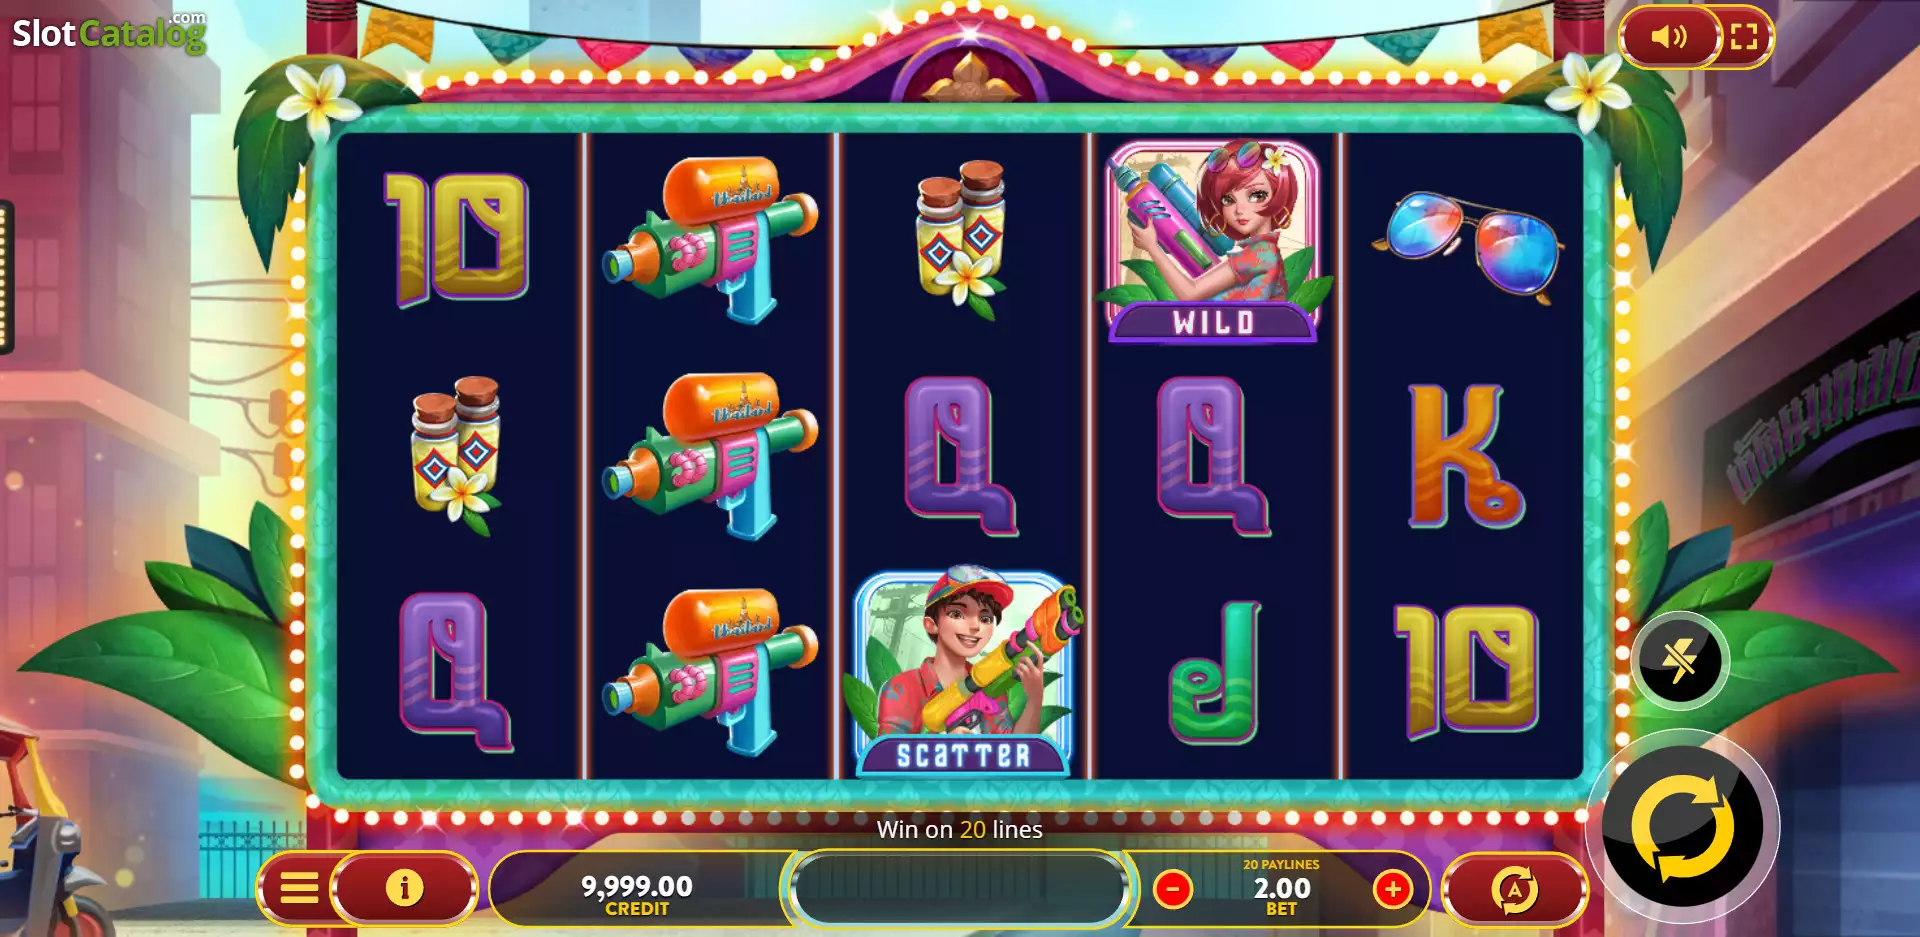1920x937 pixels.
Task: Spin the reels with yellow arrows button
Action: 1683,828
